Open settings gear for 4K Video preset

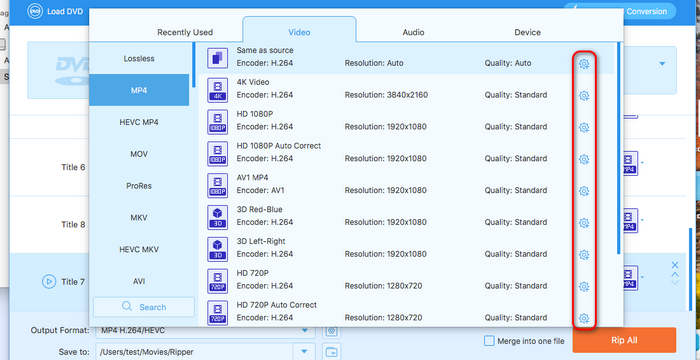(x=584, y=96)
